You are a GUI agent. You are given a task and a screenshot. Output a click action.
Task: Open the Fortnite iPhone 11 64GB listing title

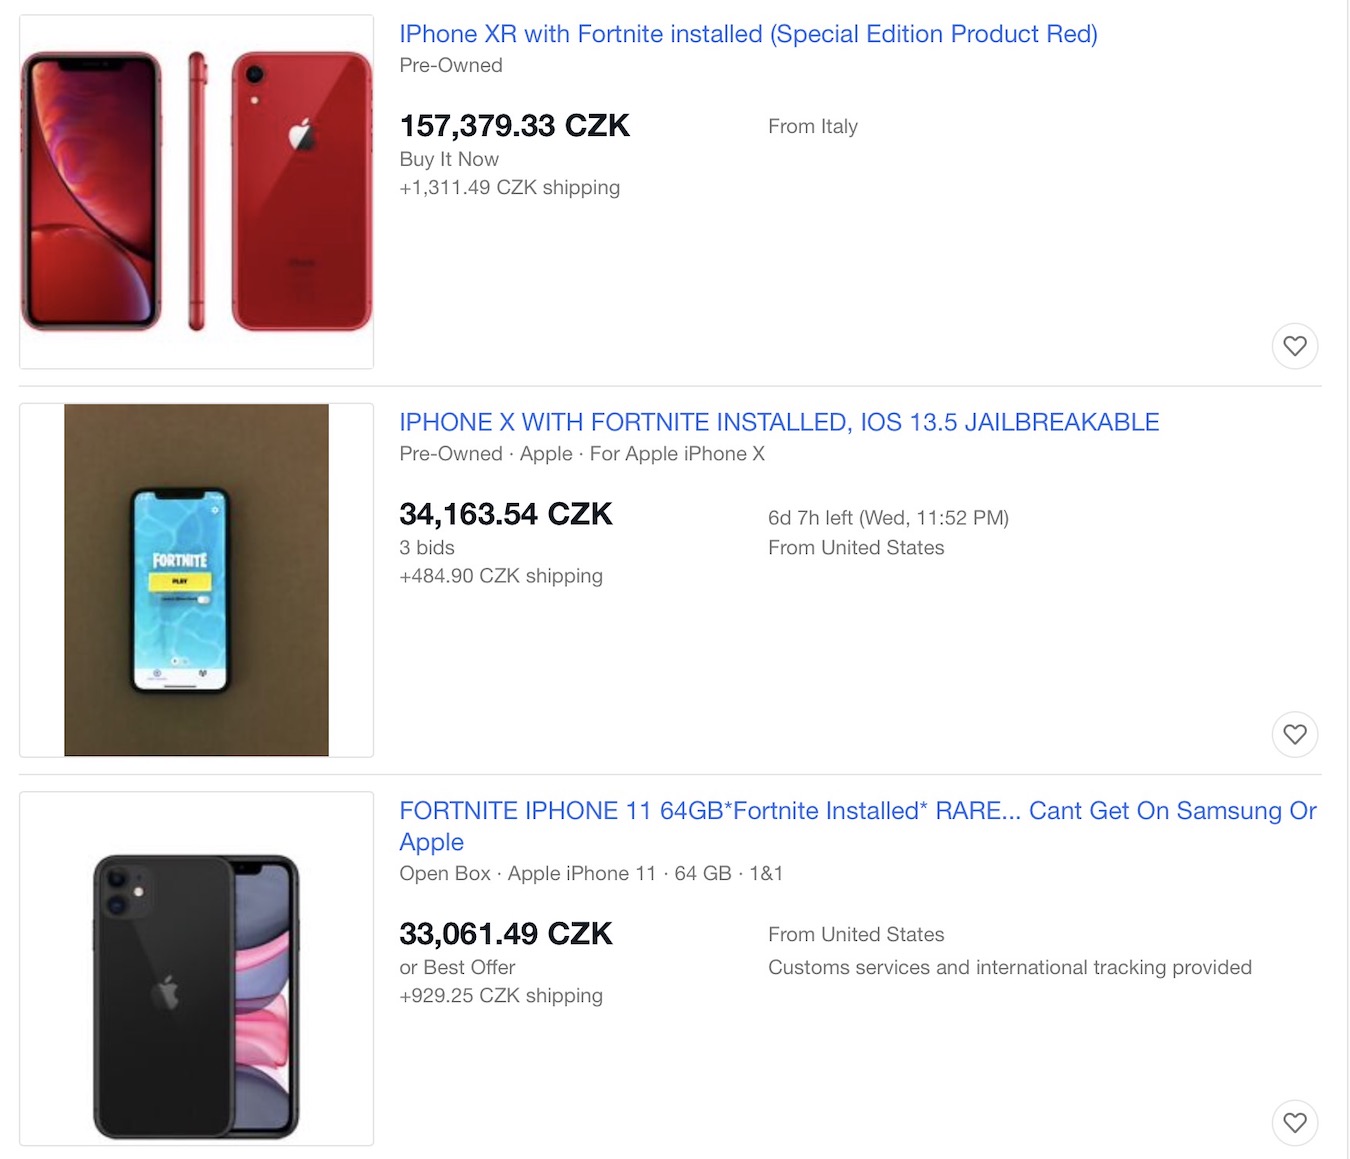857,811
